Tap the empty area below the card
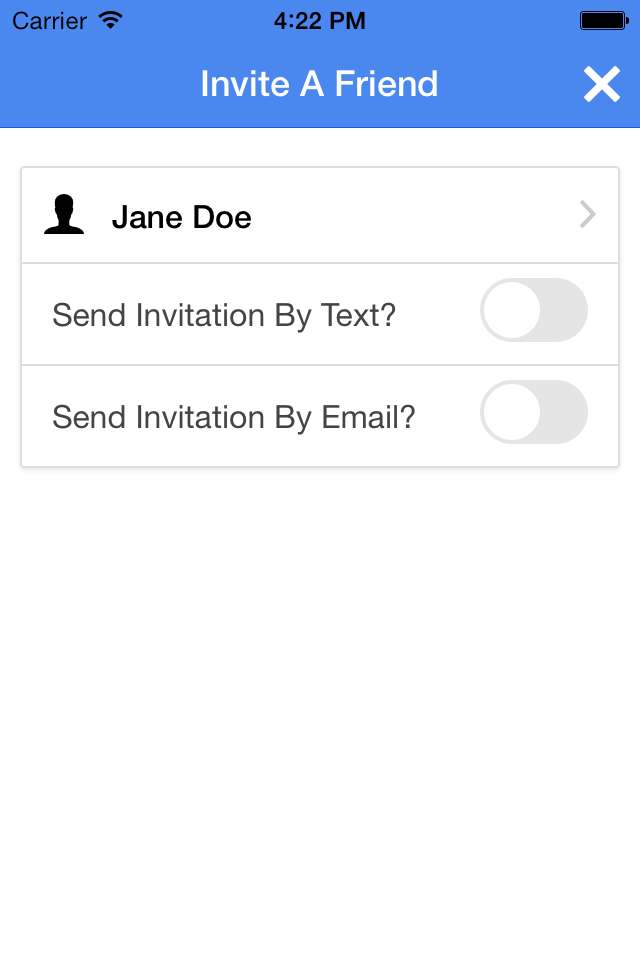The height and width of the screenshot is (960, 640). [x=320, y=704]
